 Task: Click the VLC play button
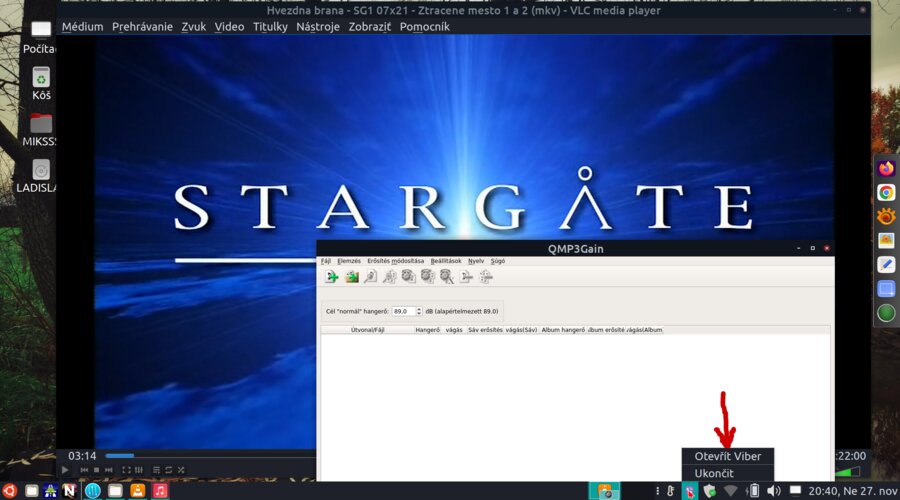point(65,470)
